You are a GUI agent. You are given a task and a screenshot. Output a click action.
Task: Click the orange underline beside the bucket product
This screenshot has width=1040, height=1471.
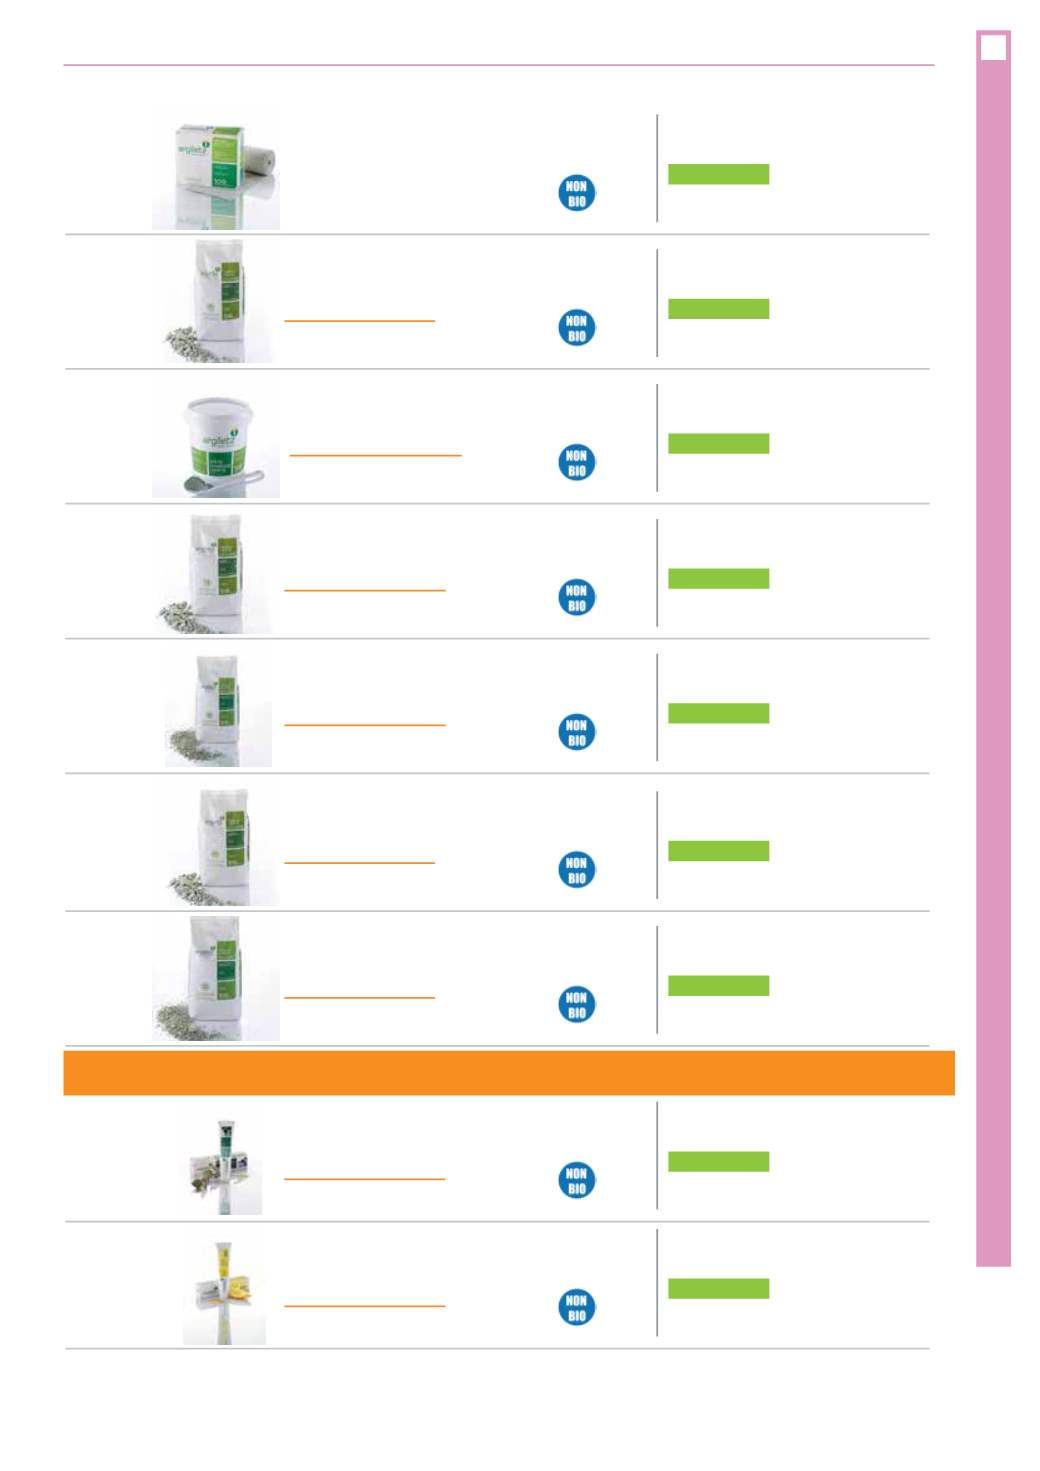tap(375, 455)
